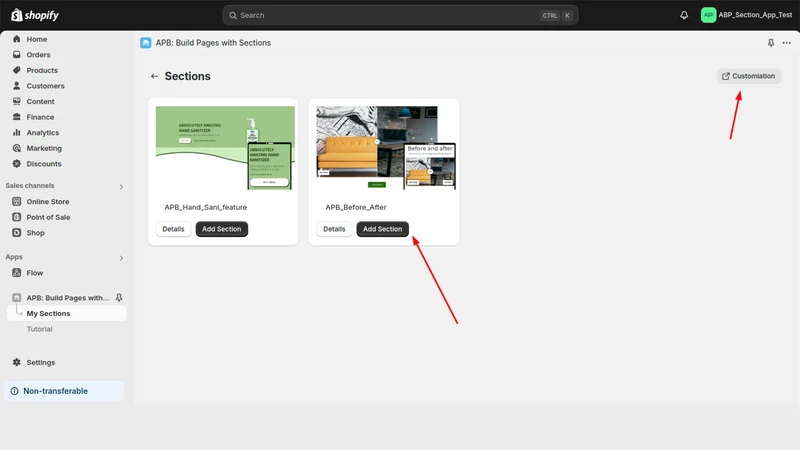
Task: Click the Point of Sale icon
Action: click(x=16, y=217)
